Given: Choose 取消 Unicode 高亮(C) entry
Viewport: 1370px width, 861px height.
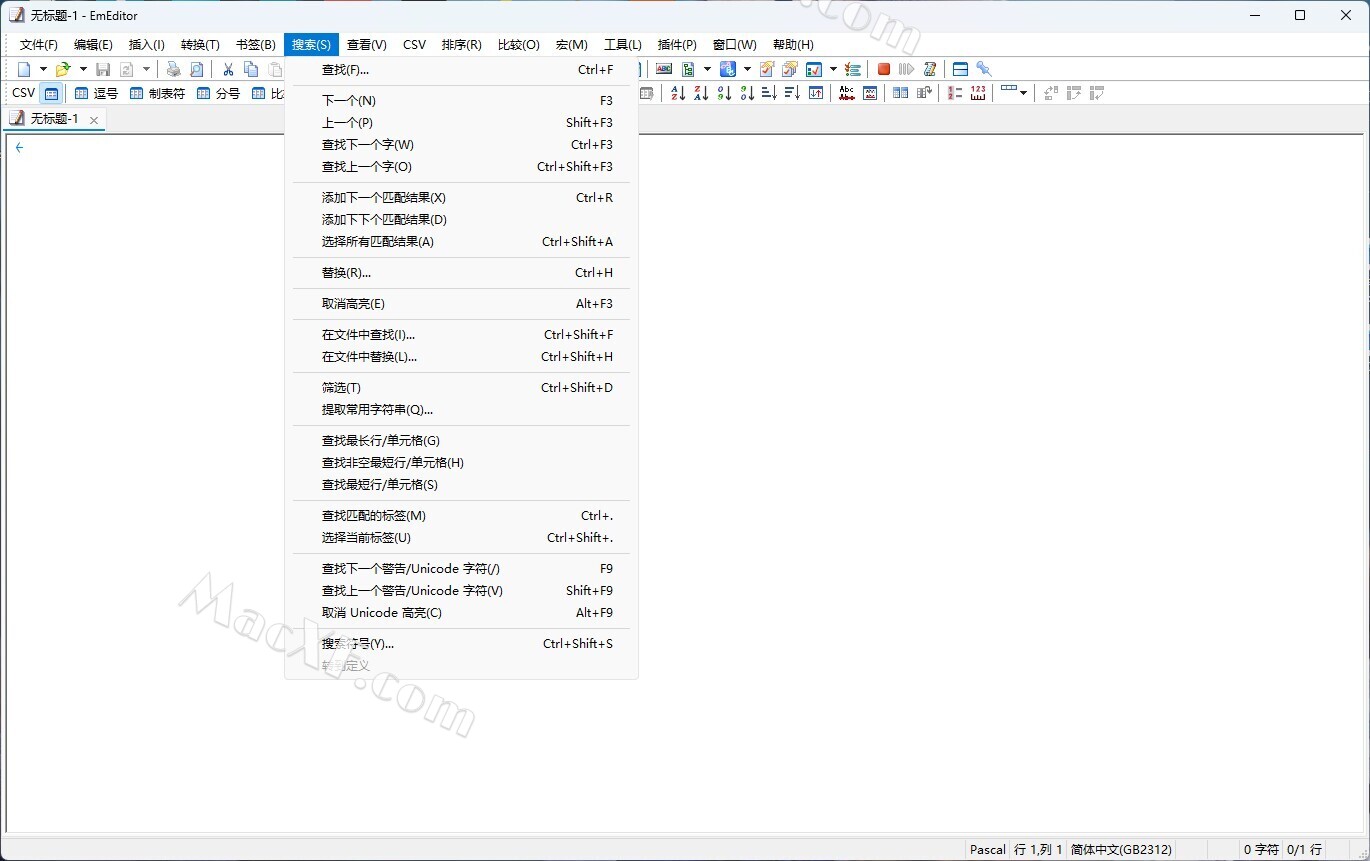Looking at the screenshot, I should pyautogui.click(x=461, y=613).
